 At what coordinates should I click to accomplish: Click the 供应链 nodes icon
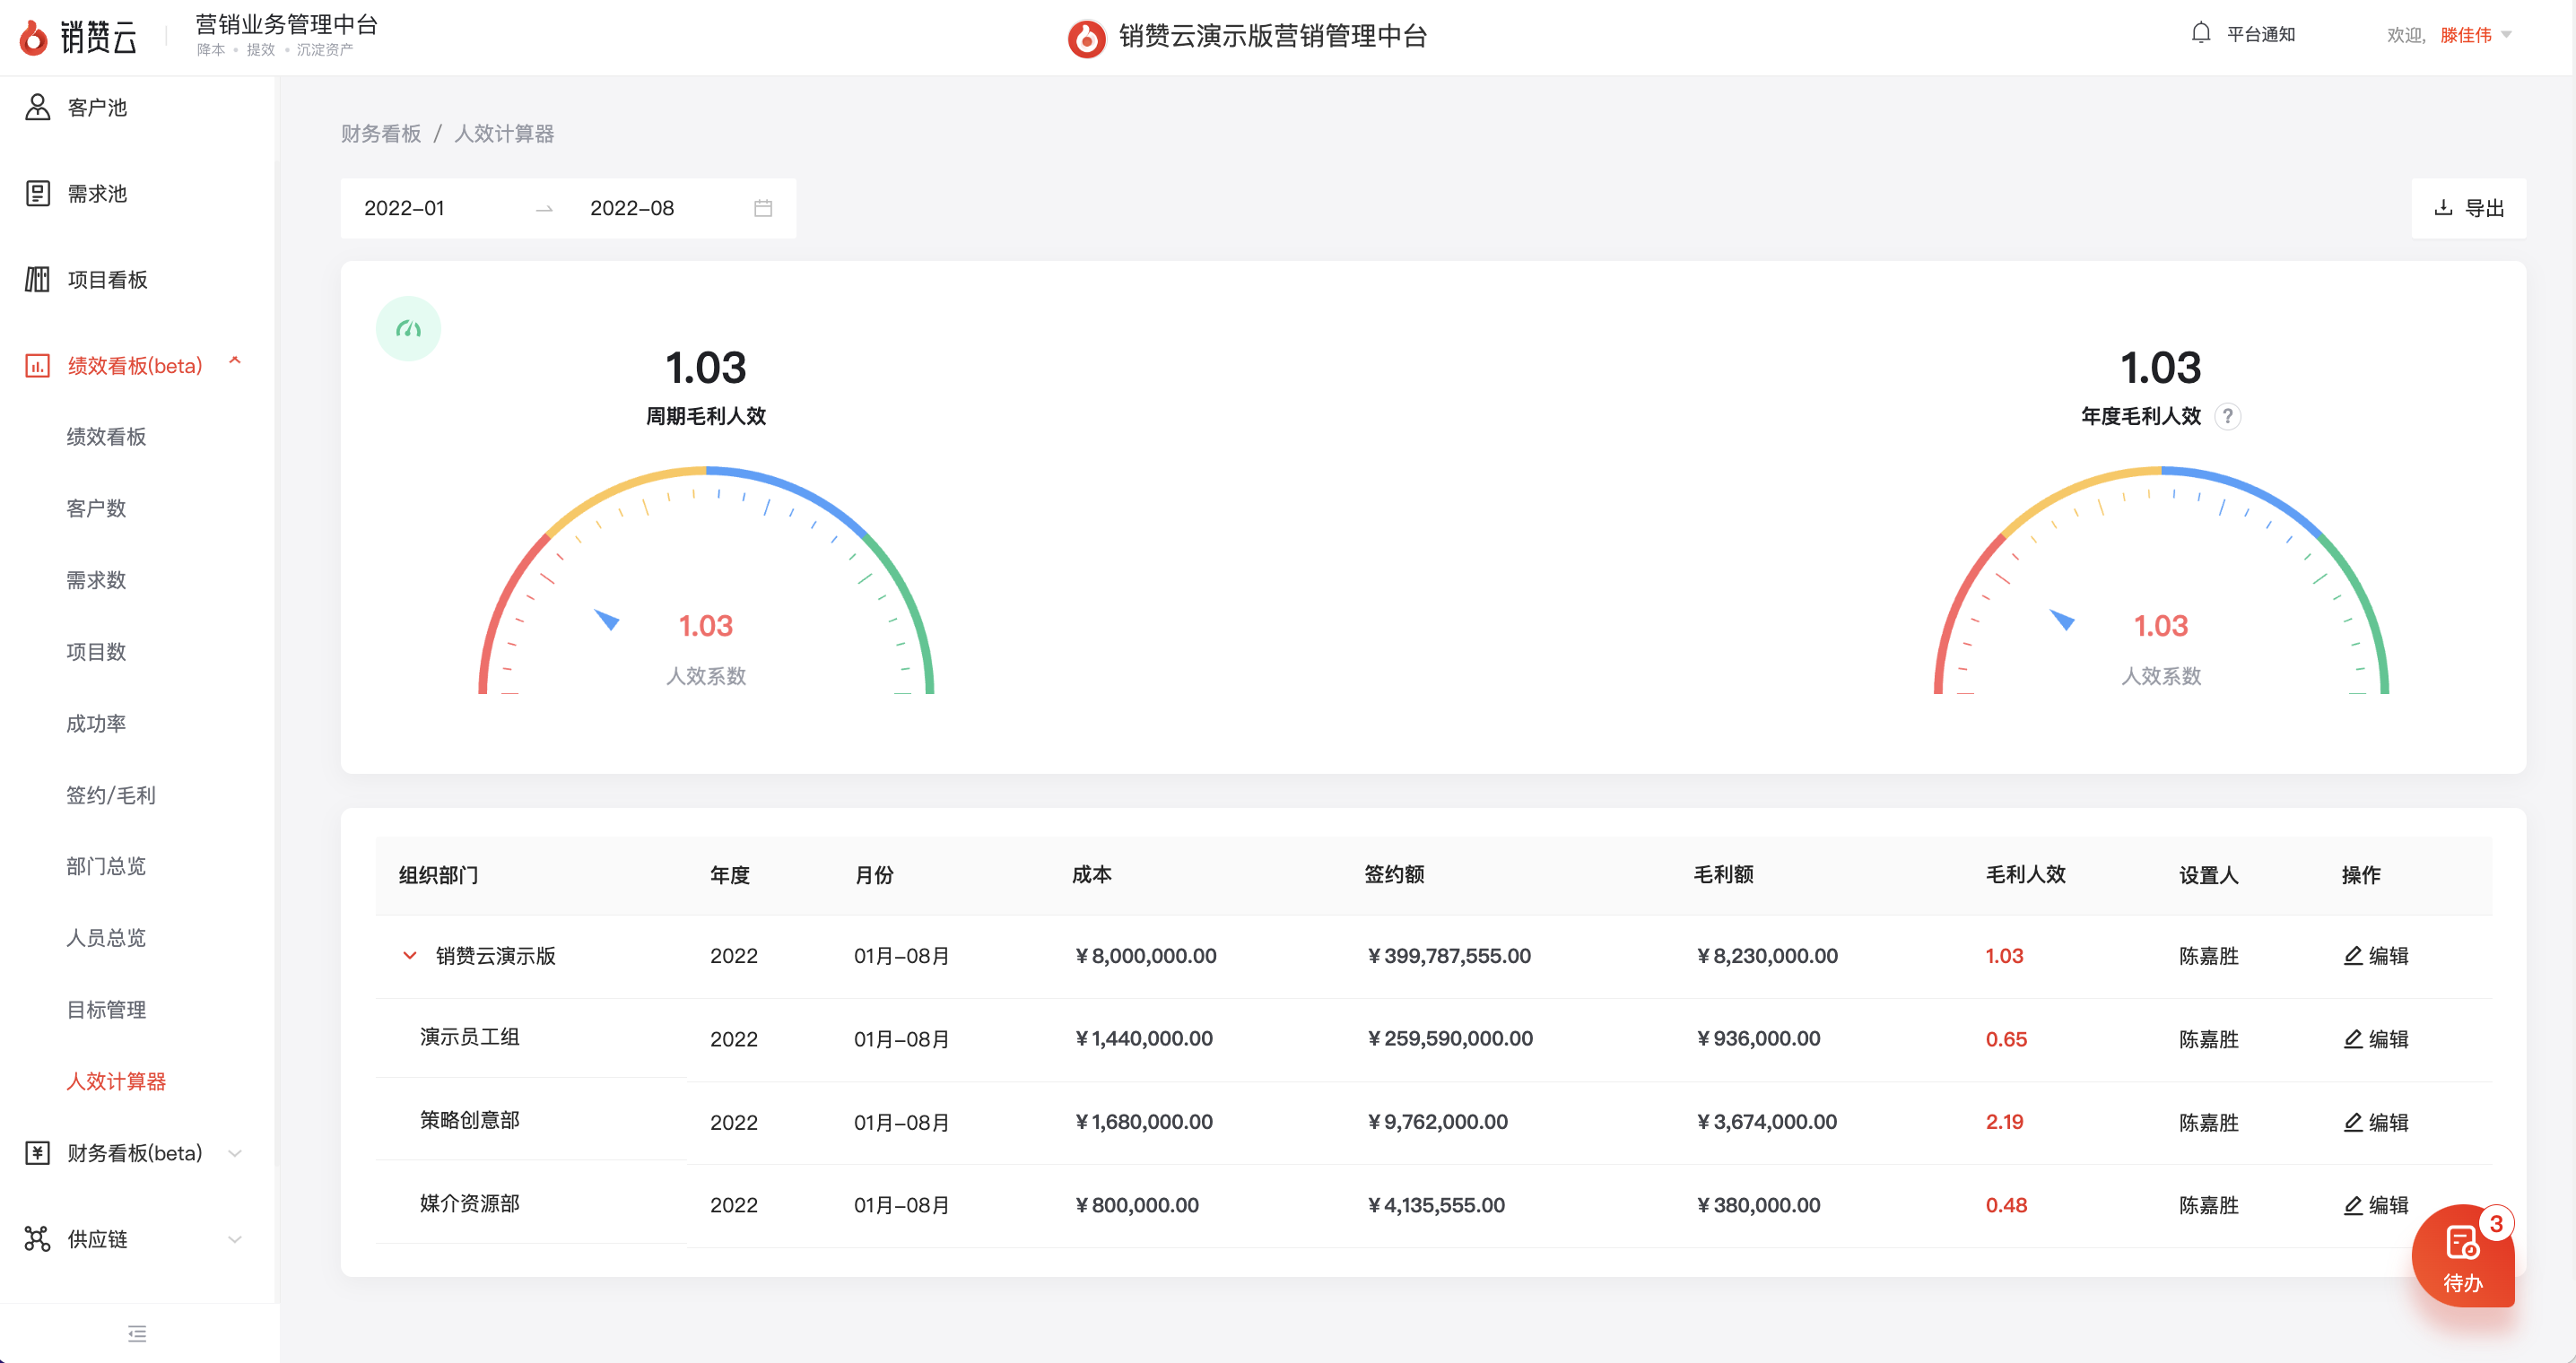point(37,1239)
